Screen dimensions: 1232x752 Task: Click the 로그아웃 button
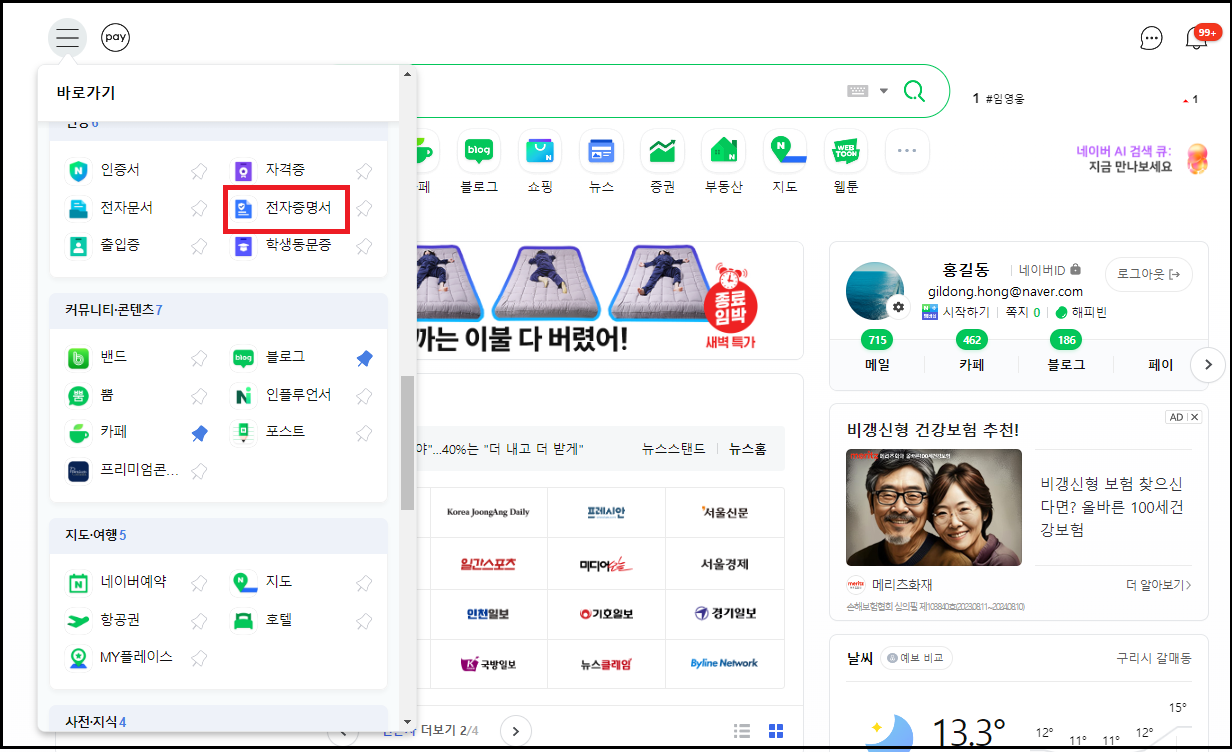[x=1148, y=275]
